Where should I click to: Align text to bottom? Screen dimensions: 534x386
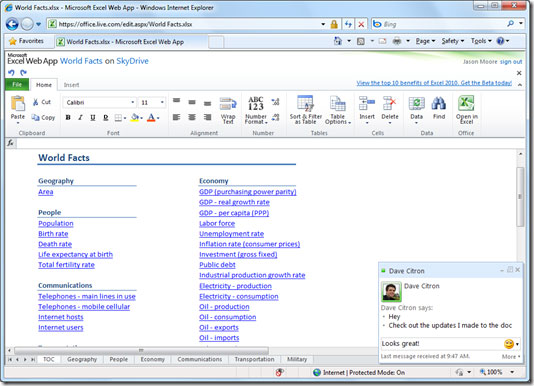coord(207,103)
